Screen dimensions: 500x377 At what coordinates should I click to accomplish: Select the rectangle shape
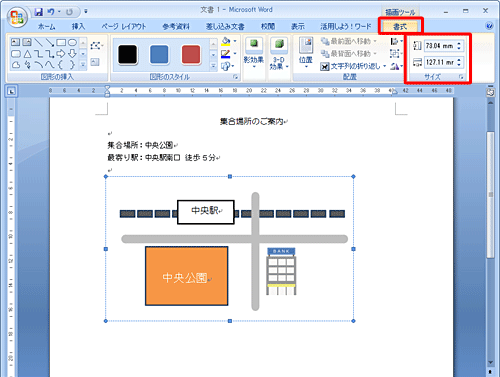(x=61, y=42)
